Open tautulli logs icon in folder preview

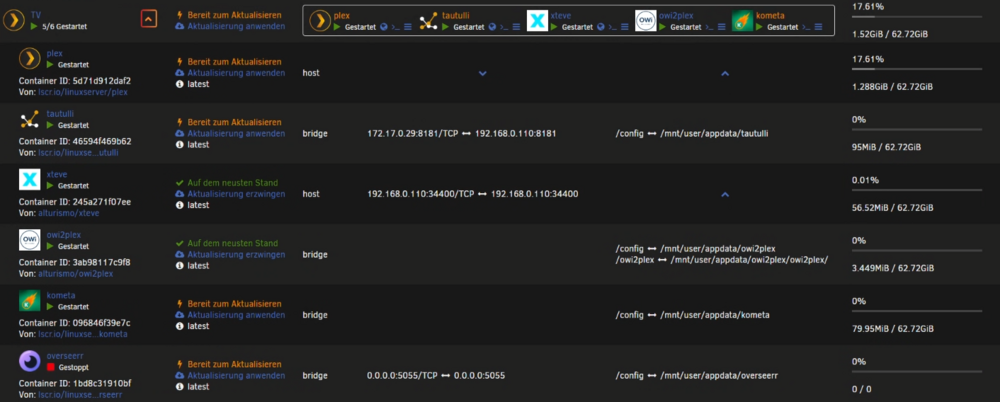pyautogui.click(x=517, y=27)
